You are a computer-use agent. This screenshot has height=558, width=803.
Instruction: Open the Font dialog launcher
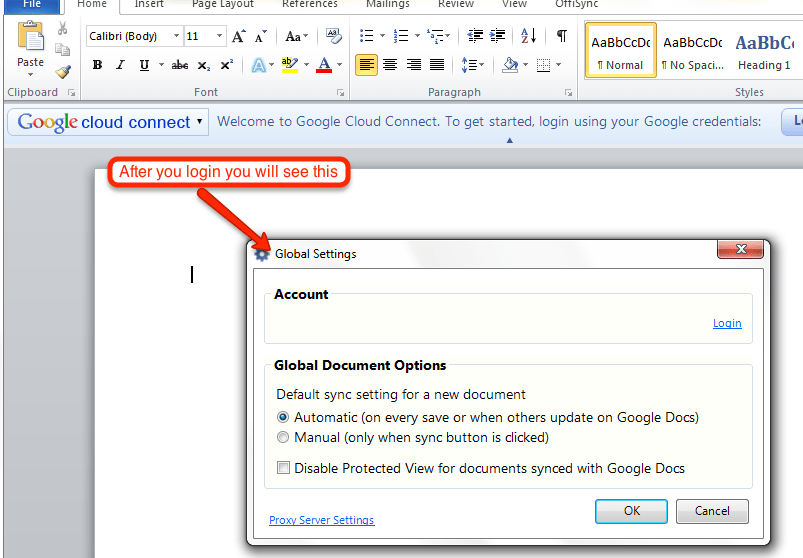tap(340, 93)
